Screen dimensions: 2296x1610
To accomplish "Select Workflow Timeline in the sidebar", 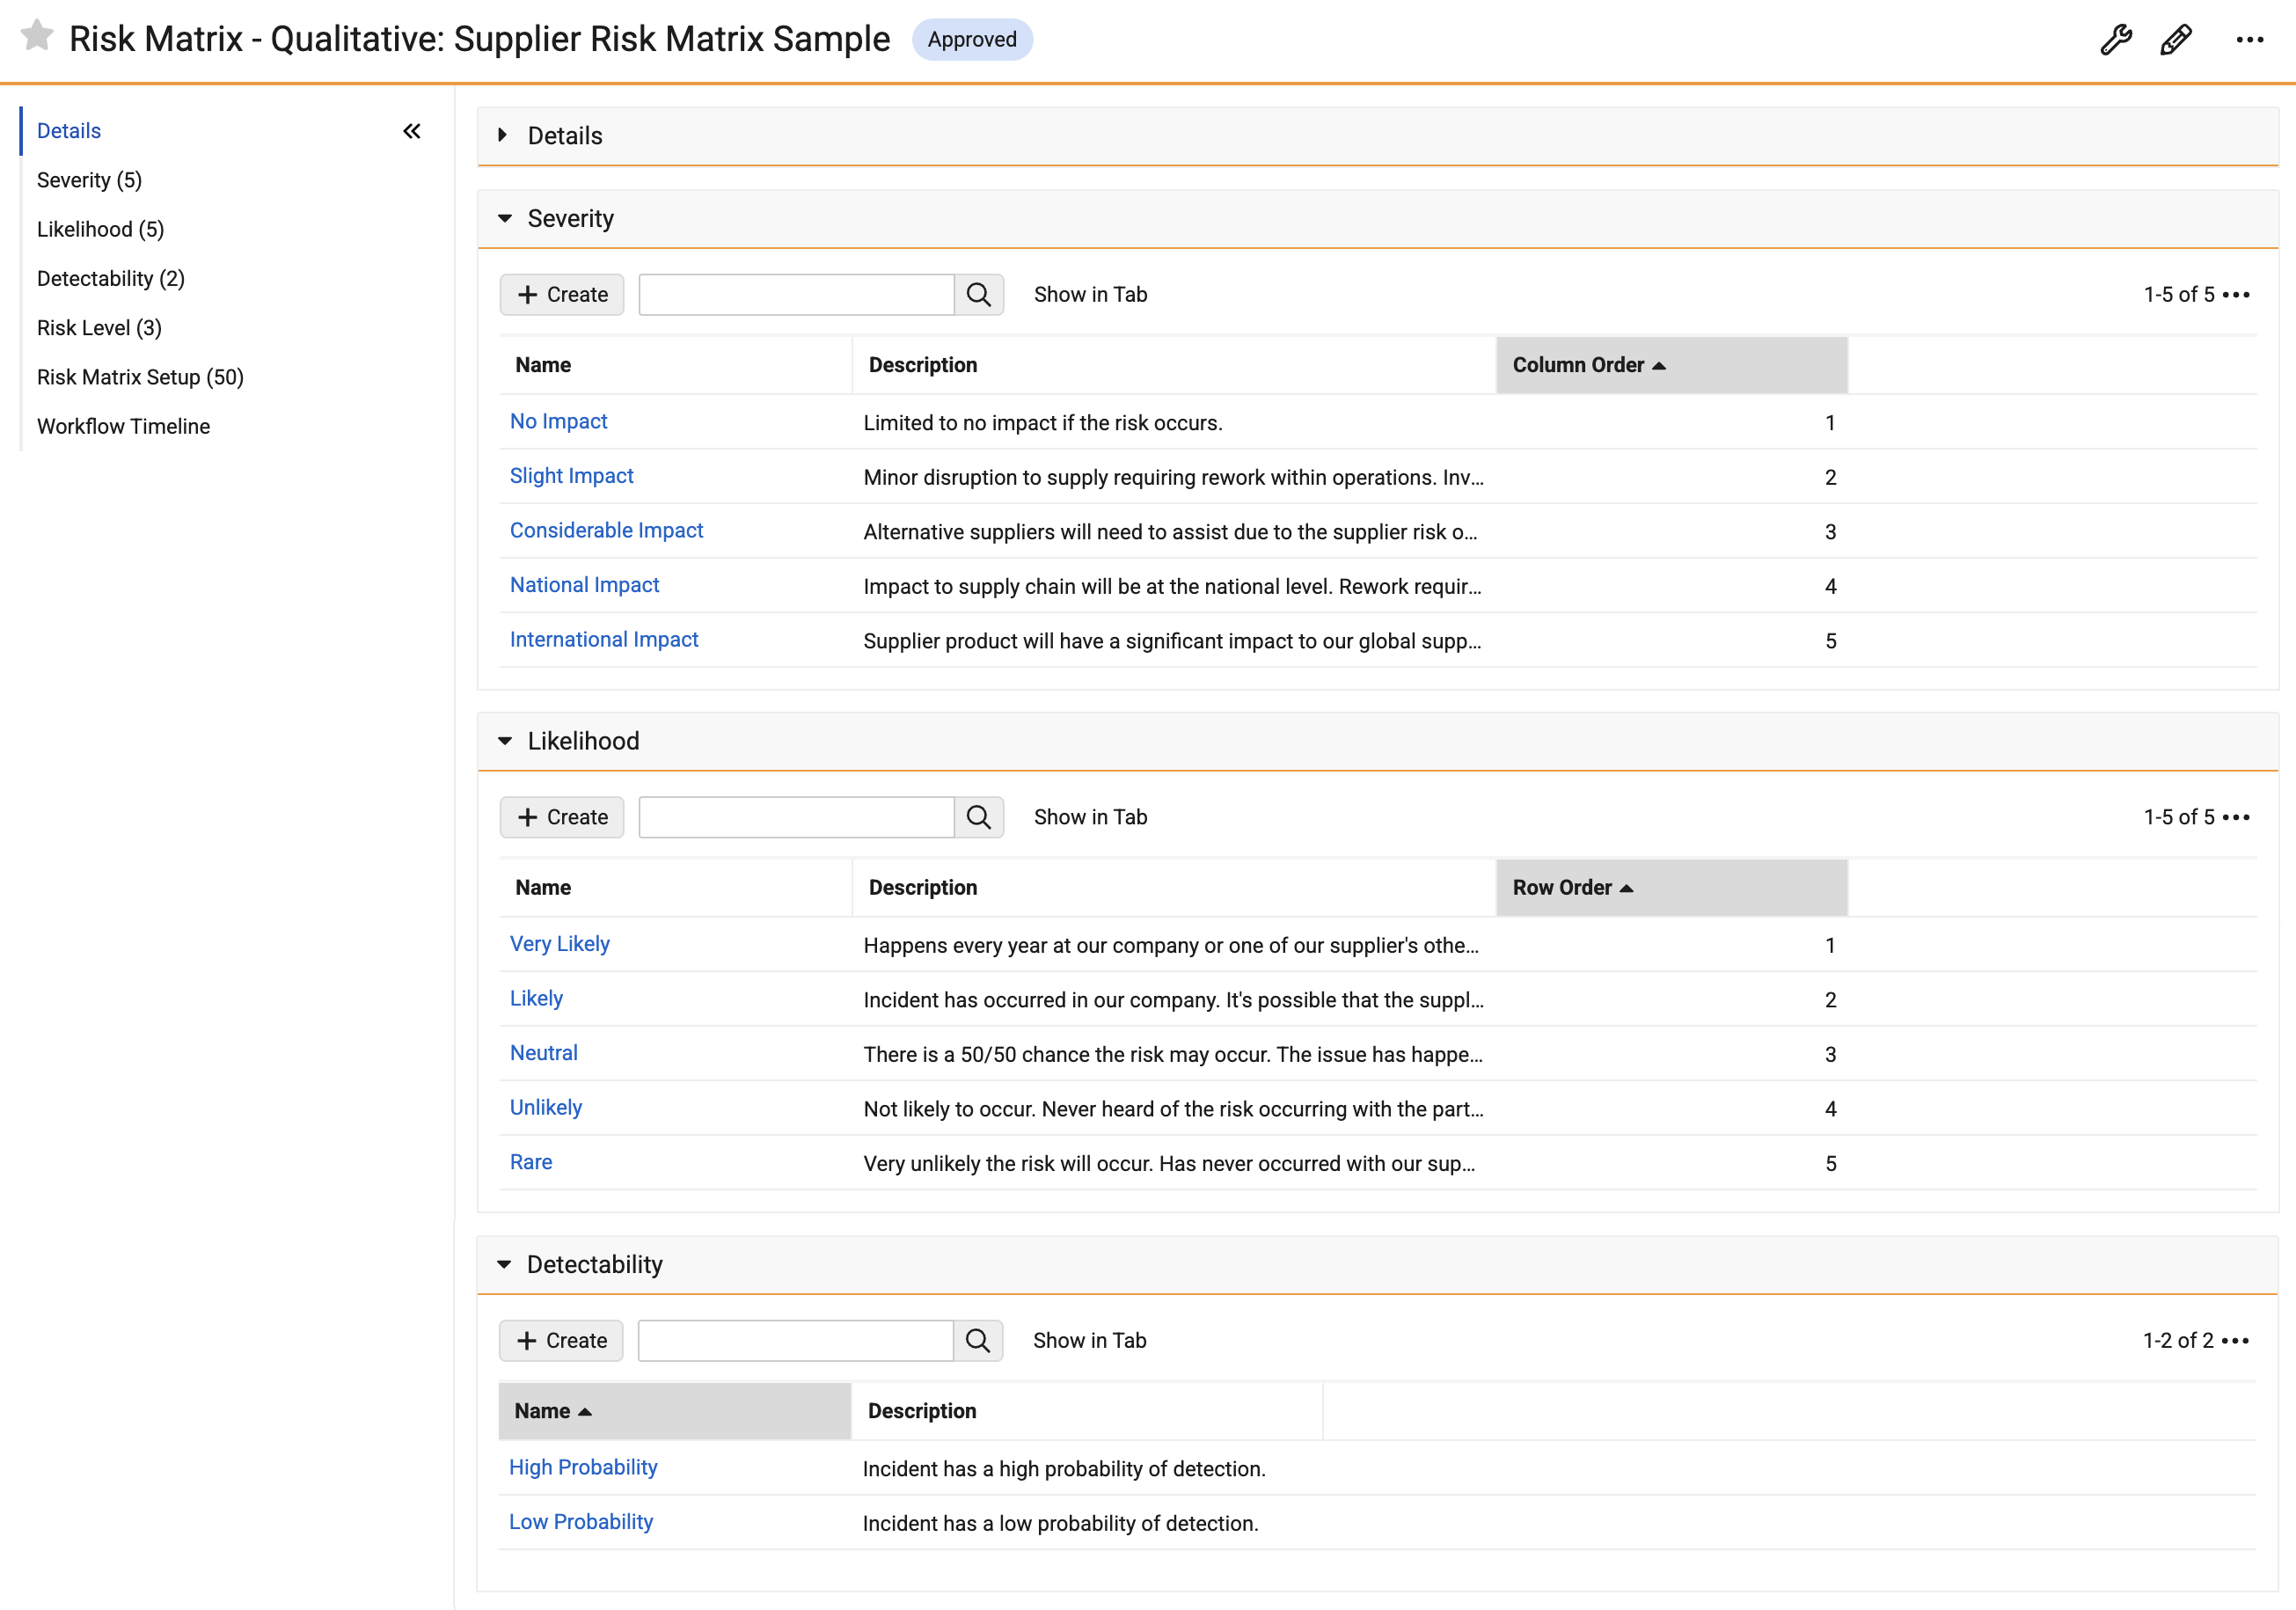I will point(123,426).
